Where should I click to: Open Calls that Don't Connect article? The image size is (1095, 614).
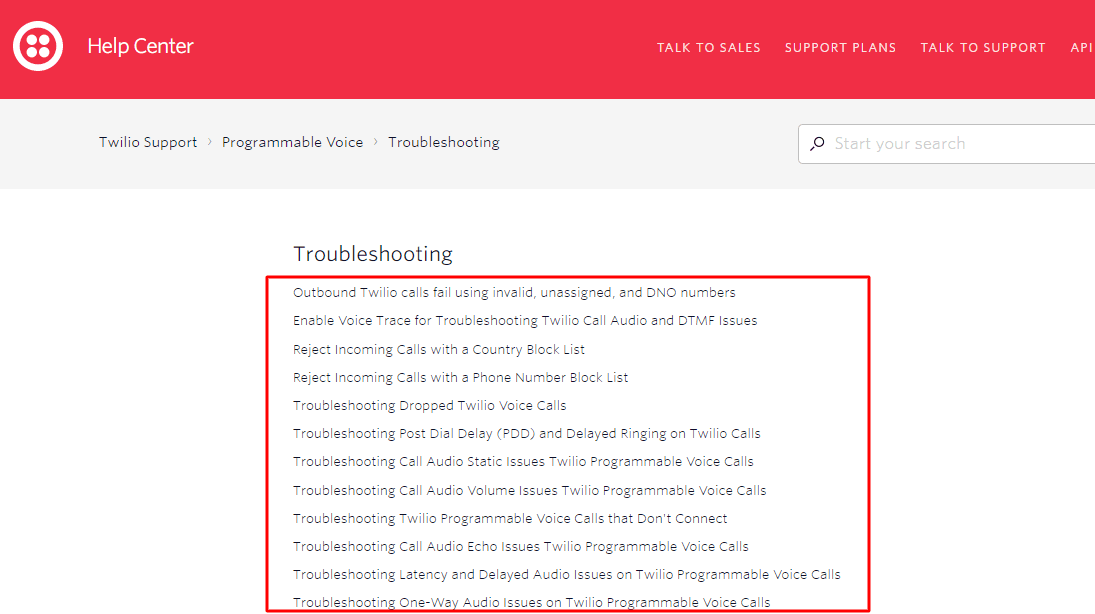tap(510, 518)
